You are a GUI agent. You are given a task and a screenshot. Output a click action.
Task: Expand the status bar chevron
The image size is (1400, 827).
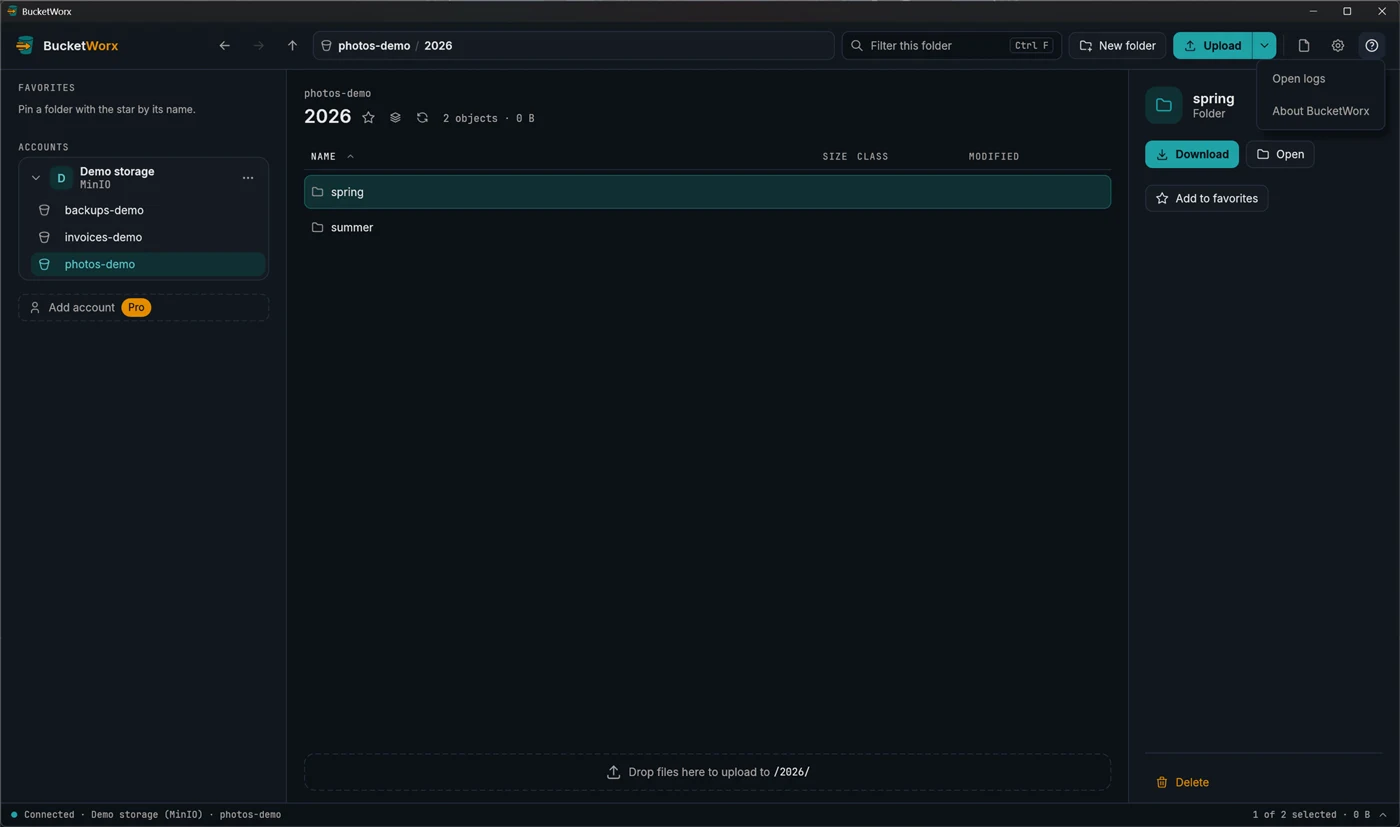[x=1383, y=815]
